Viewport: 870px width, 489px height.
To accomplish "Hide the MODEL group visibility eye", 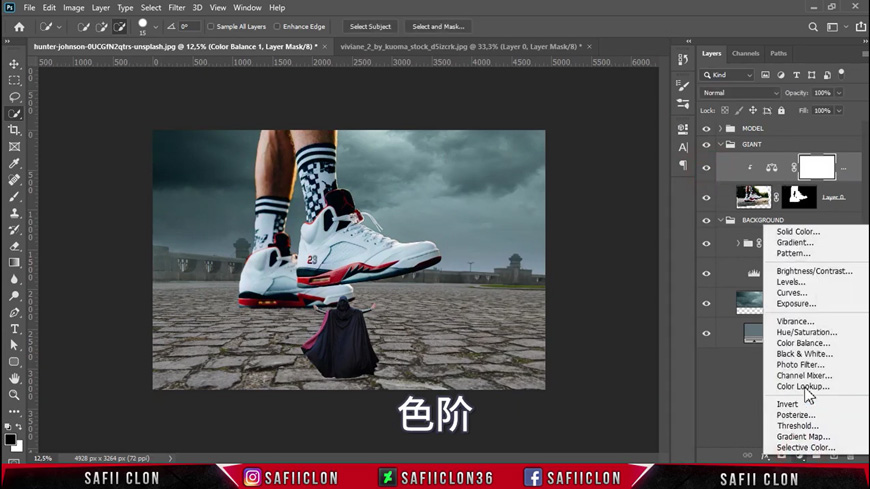I will tap(706, 129).
